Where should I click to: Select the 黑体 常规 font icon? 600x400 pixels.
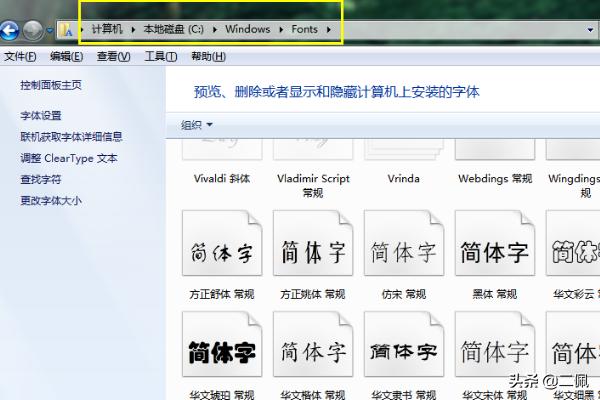[494, 244]
